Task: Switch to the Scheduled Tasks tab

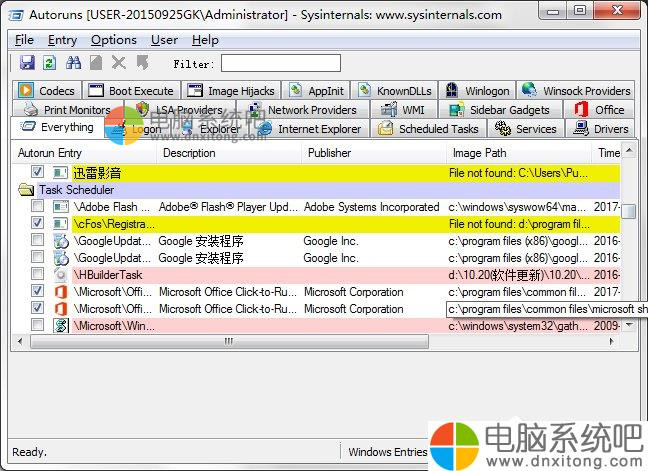Action: coord(428,129)
